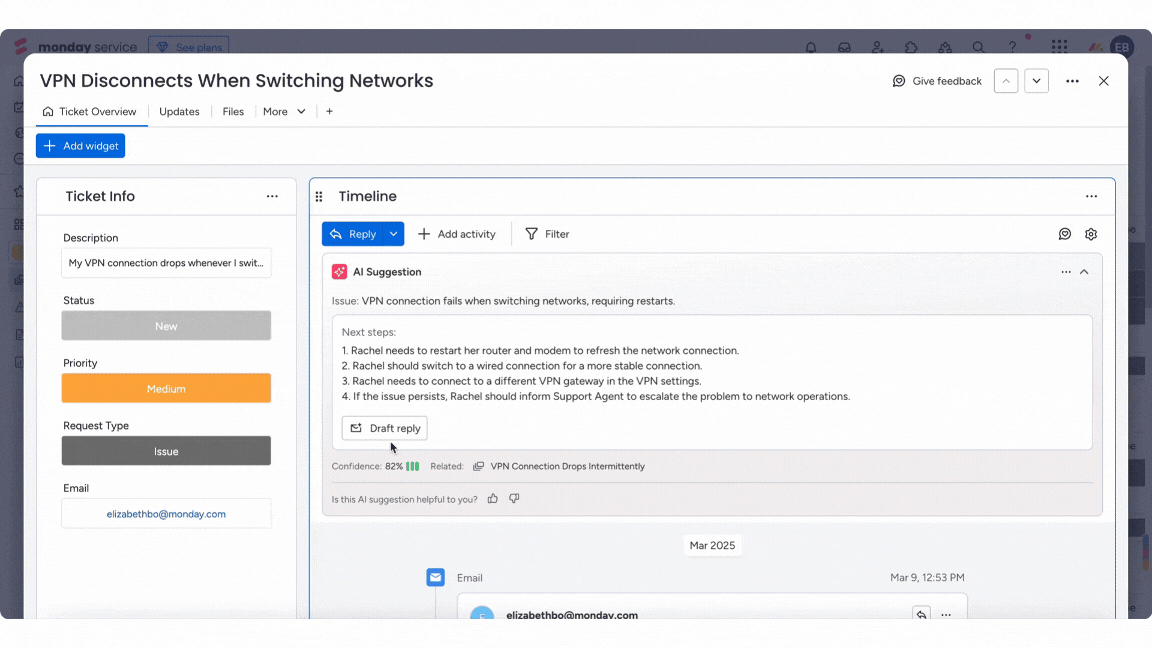Open the Reply button dropdown arrow

point(391,233)
